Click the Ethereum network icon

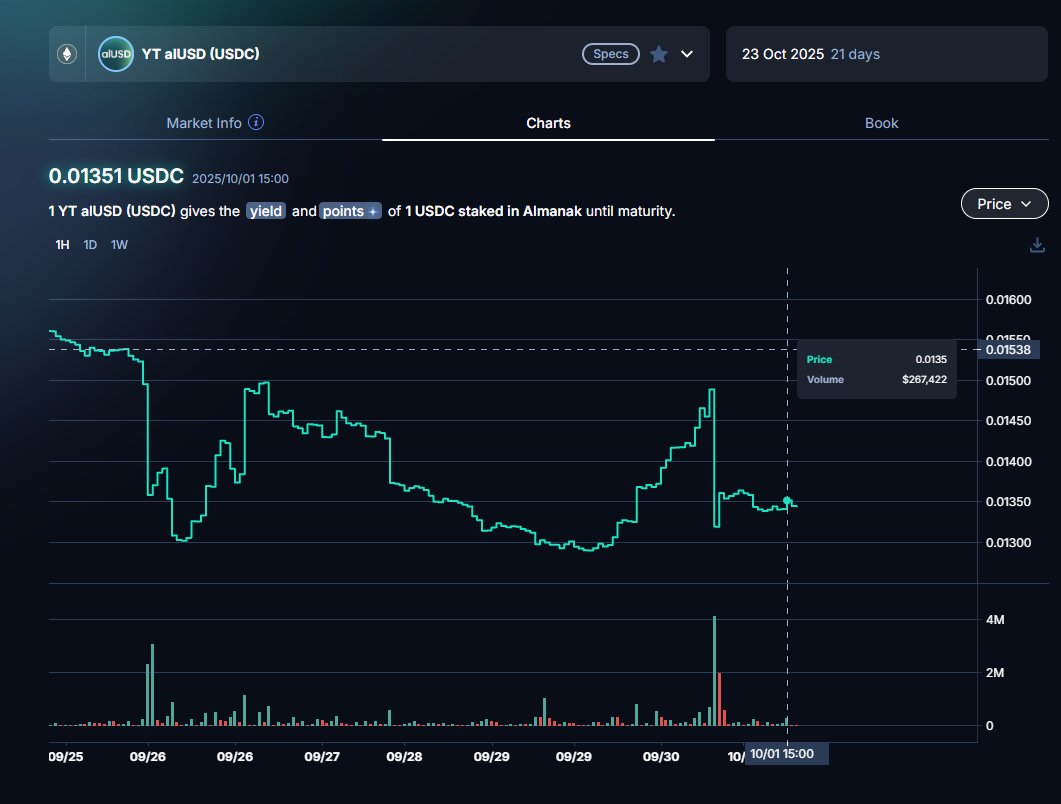pyautogui.click(x=69, y=54)
